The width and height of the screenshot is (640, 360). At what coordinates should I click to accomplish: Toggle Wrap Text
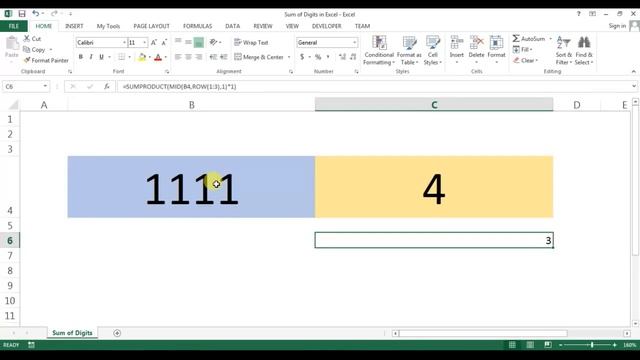[x=251, y=42]
